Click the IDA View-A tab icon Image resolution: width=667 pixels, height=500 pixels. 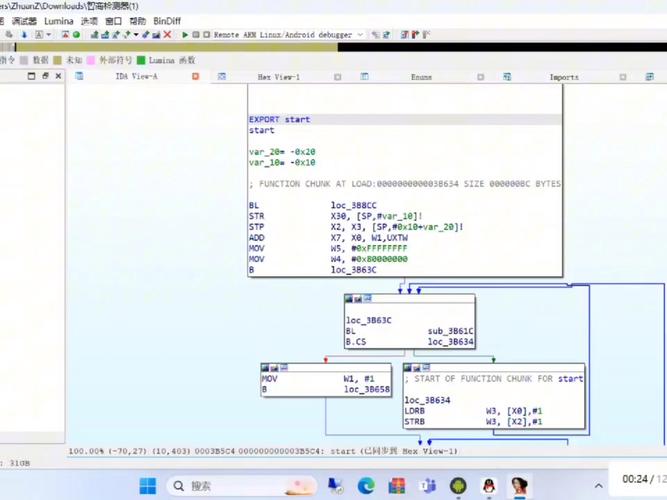(80, 76)
